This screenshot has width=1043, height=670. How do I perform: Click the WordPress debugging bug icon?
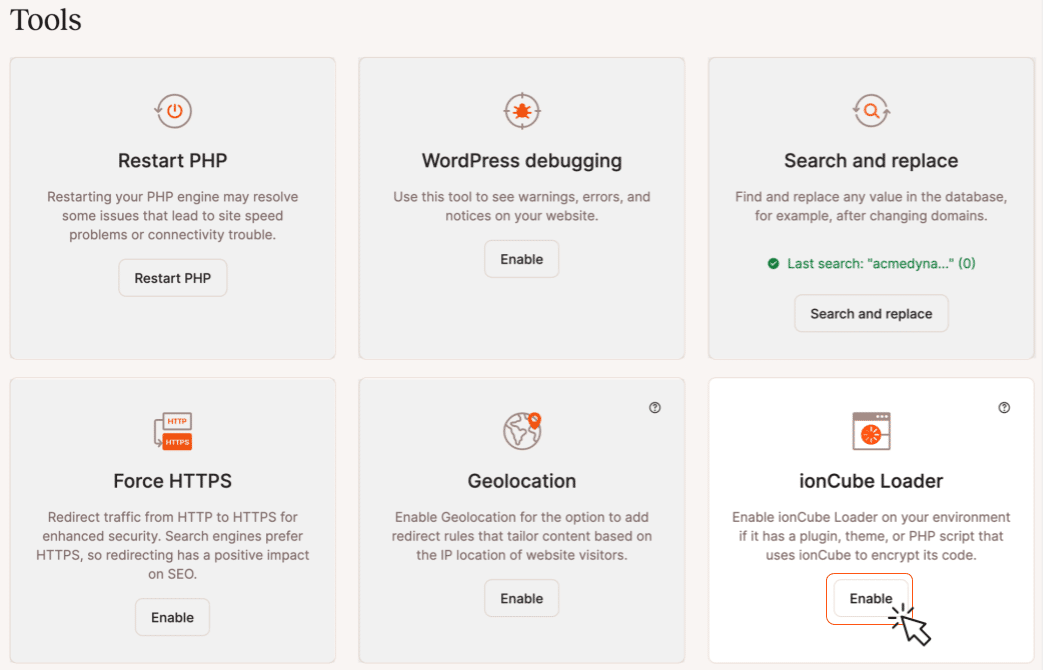pyautogui.click(x=521, y=110)
